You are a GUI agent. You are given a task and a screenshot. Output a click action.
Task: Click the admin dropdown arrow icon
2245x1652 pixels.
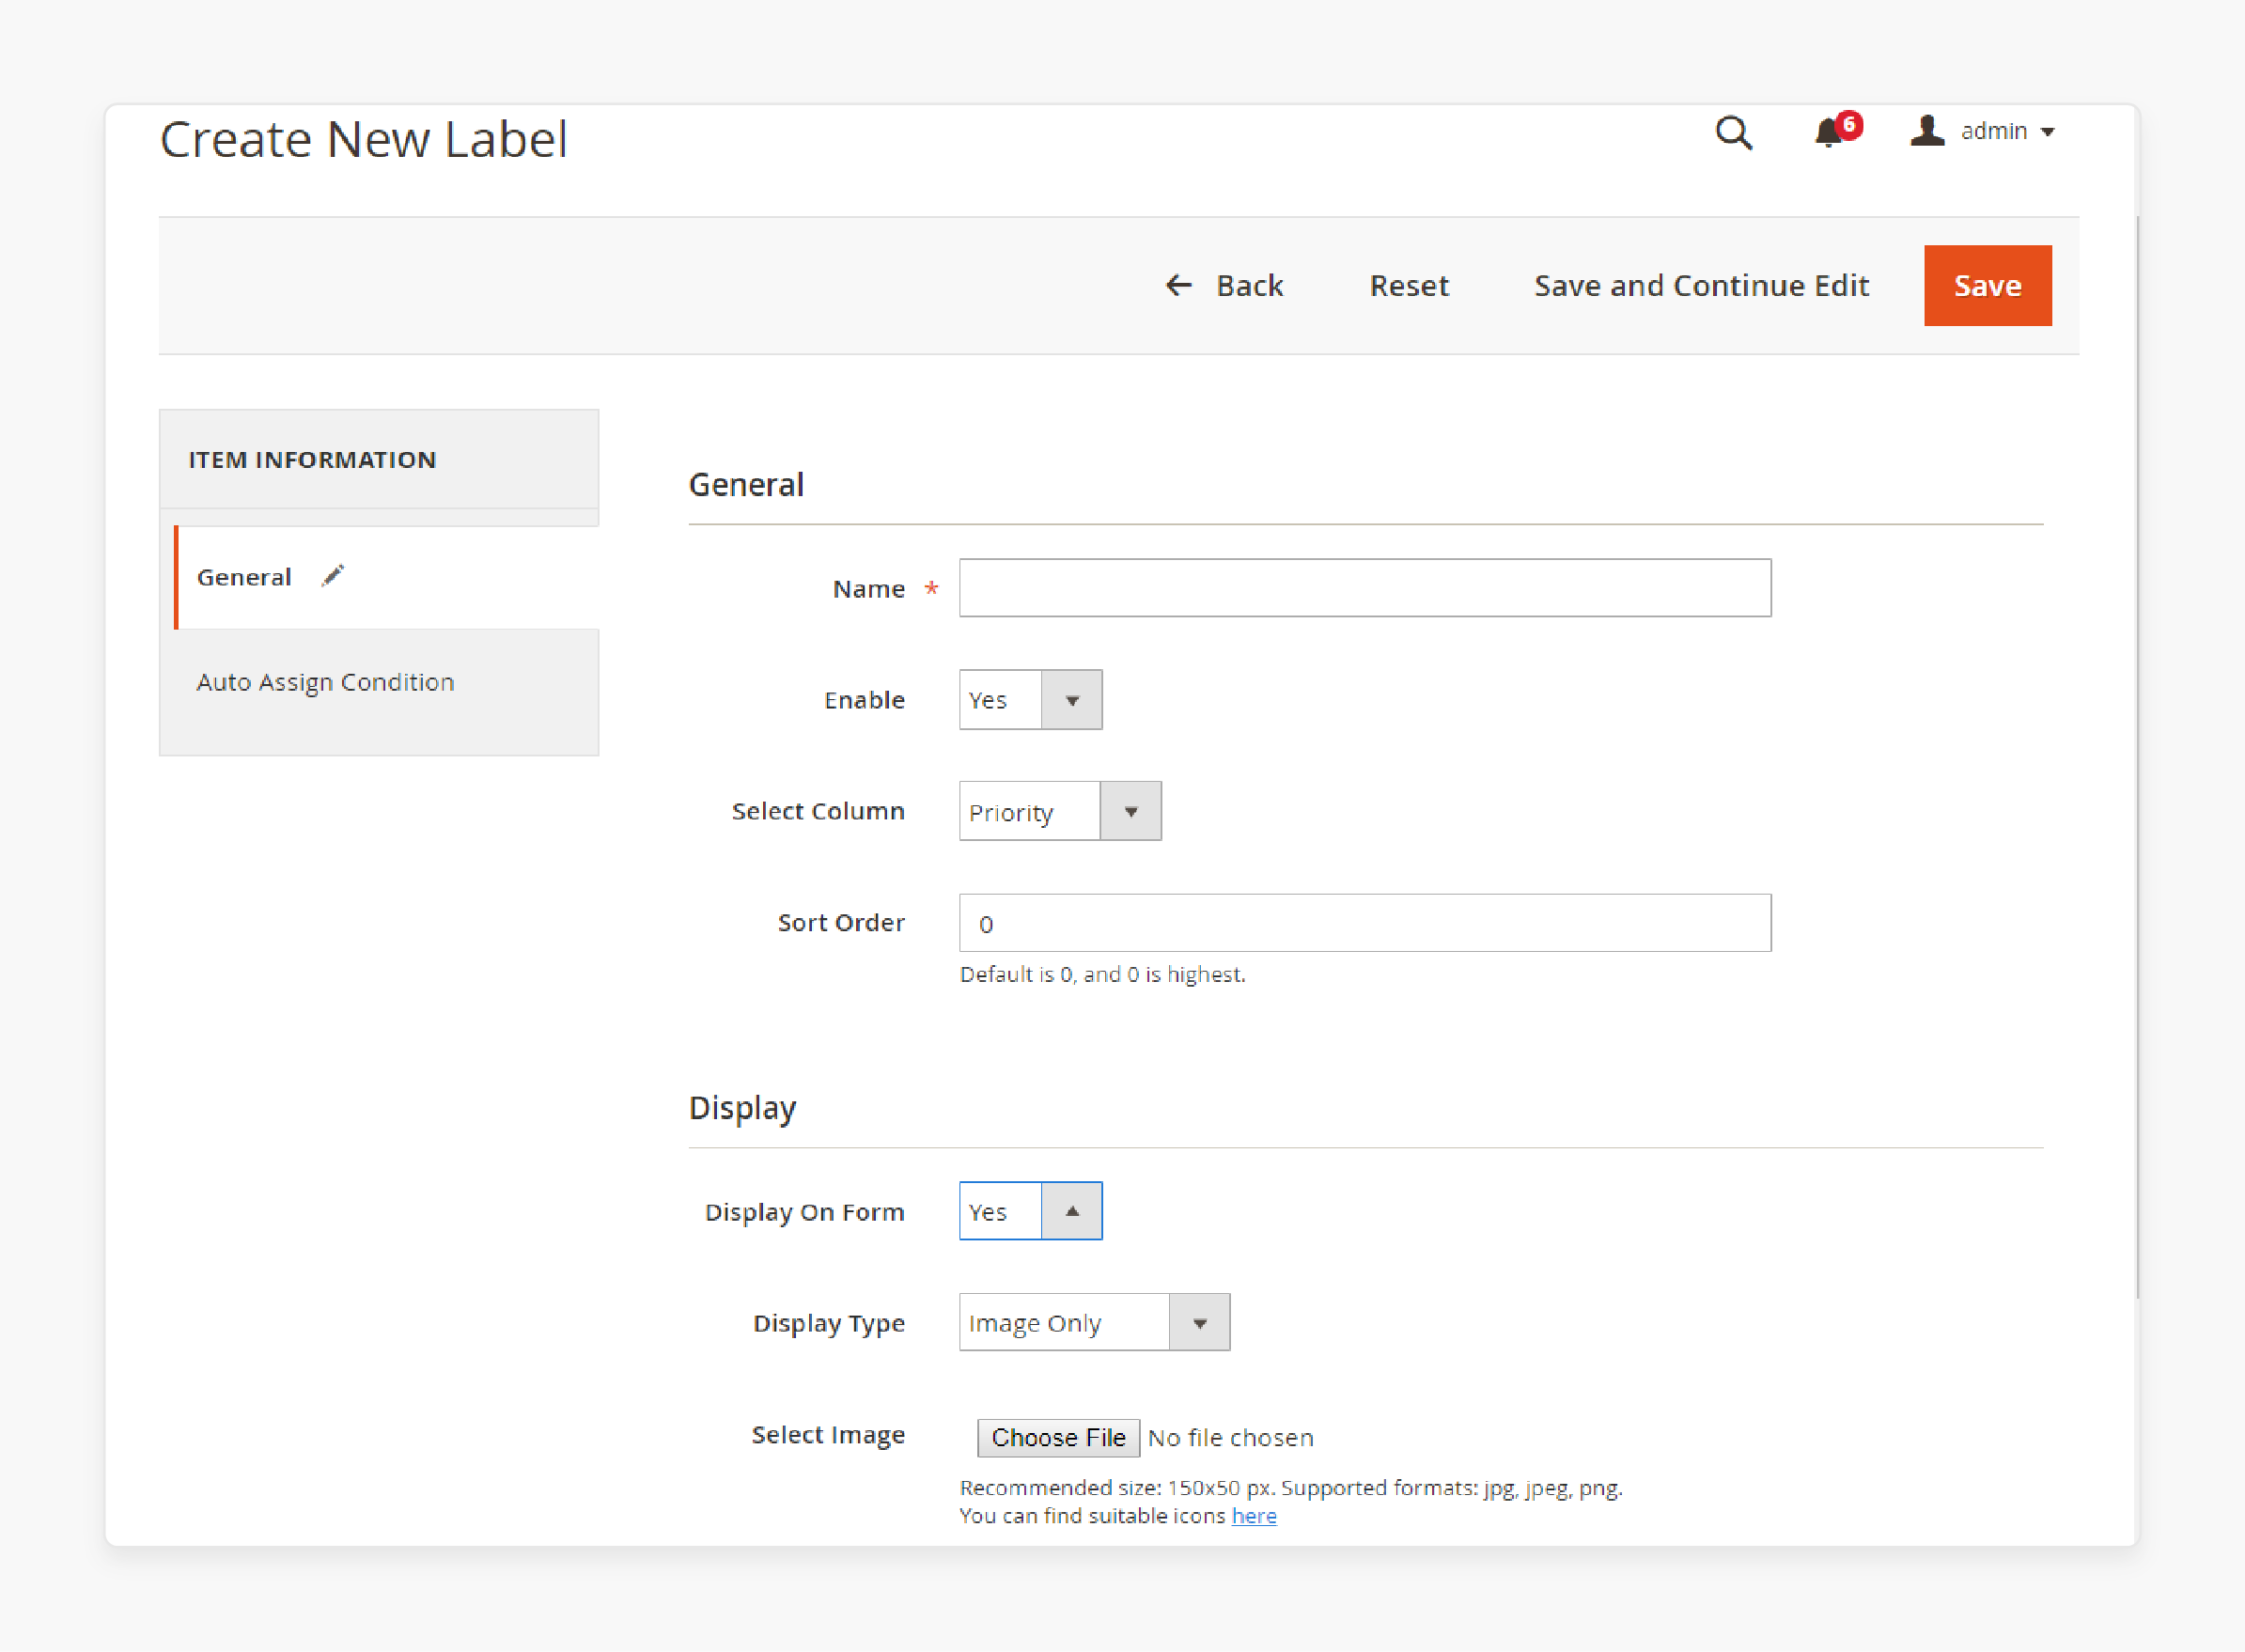(2048, 131)
